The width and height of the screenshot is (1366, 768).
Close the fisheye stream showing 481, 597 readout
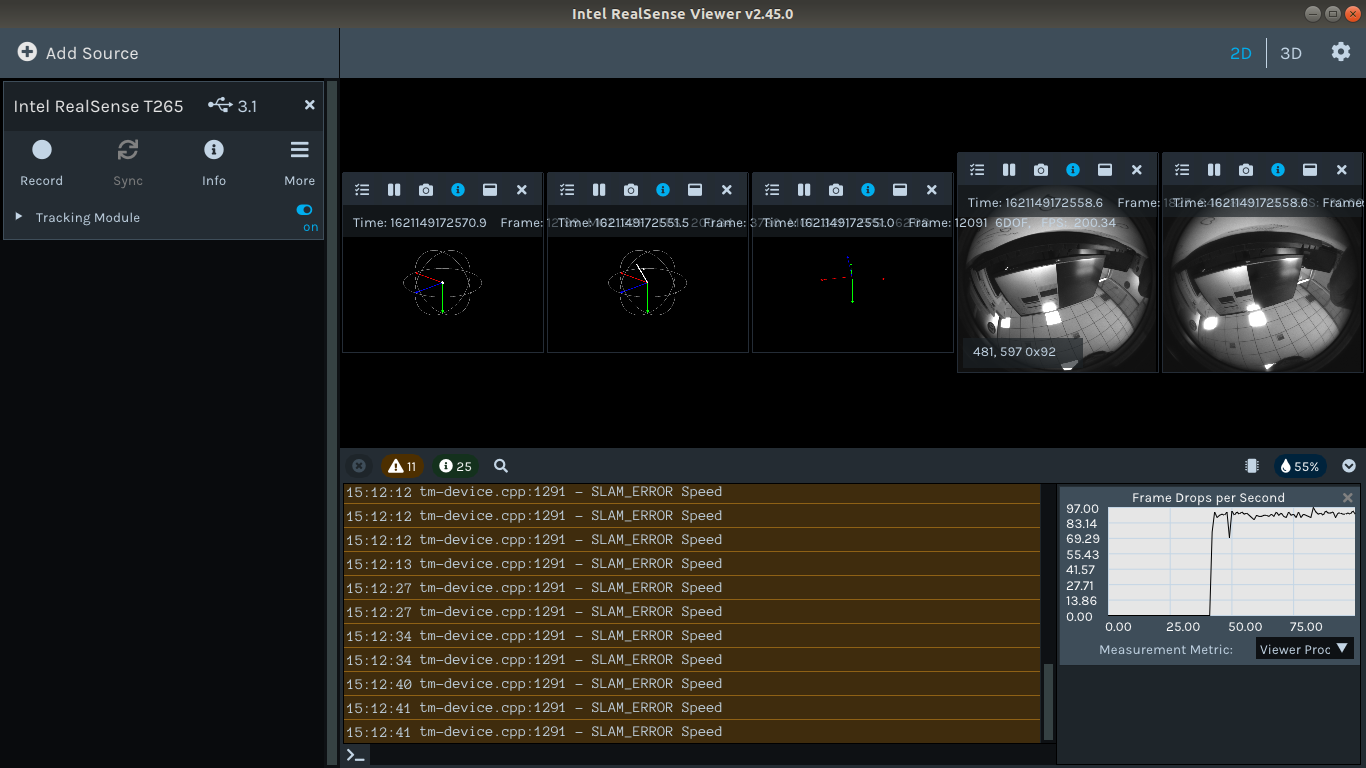point(1137,170)
